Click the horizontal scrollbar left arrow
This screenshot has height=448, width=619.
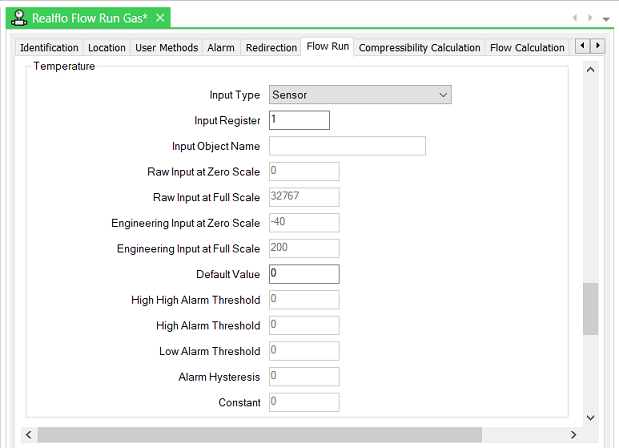(x=28, y=435)
